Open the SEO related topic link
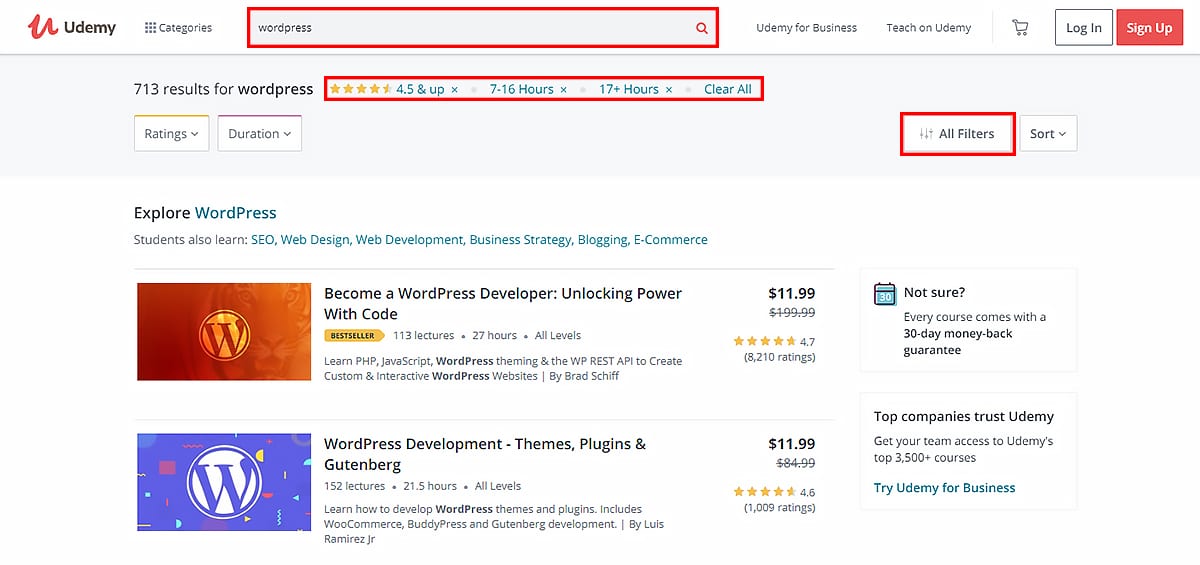The height and width of the screenshot is (565, 1200). pos(263,240)
